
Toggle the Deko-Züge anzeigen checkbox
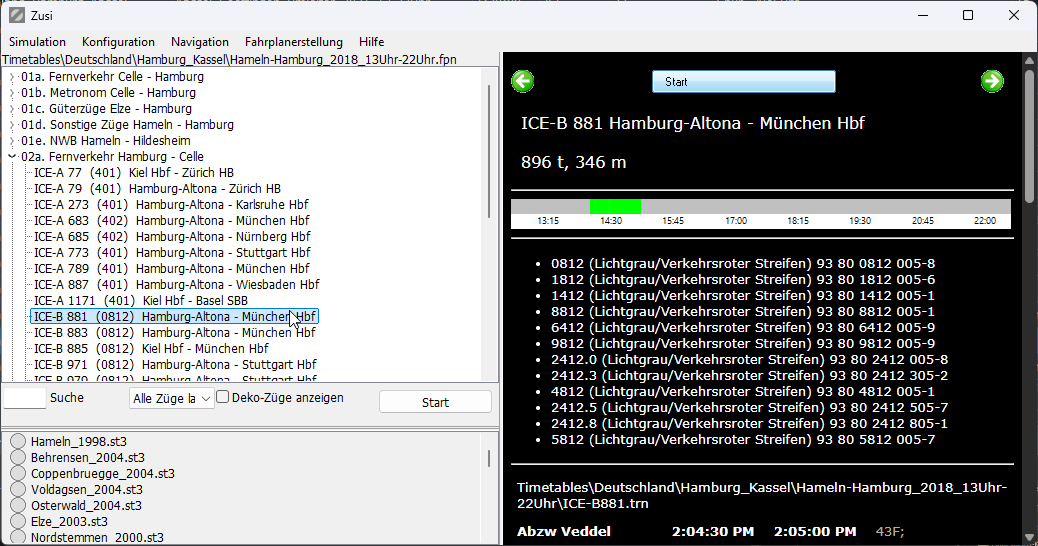223,397
